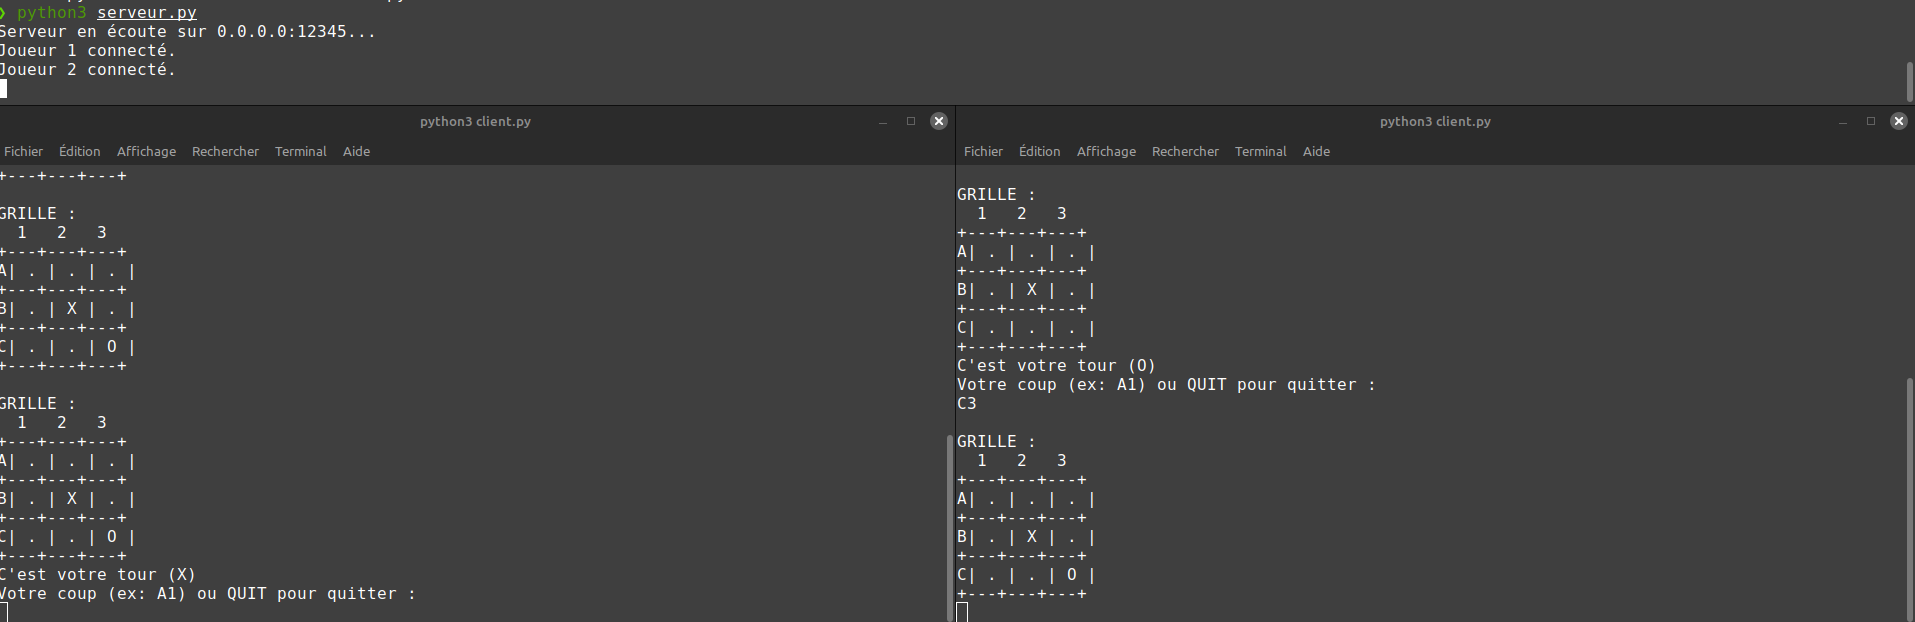Screen dimensions: 1915x622
Task: Open Terminal menu in left terminal
Action: point(300,151)
